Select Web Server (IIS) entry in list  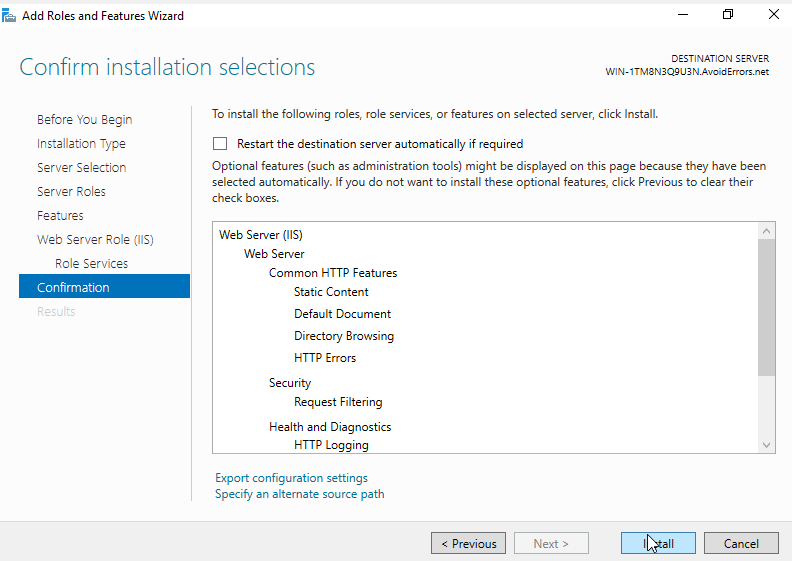pyautogui.click(x=261, y=235)
